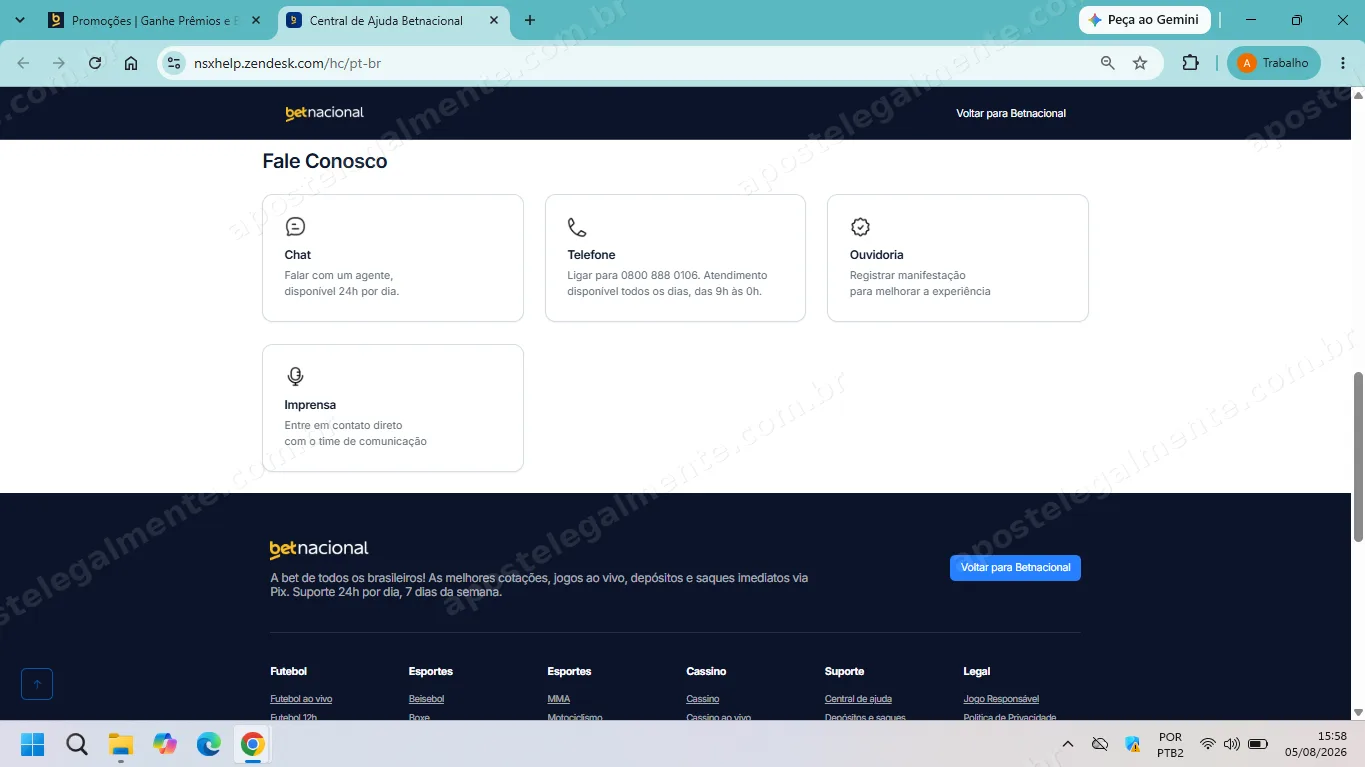Click the Betnacional logo in footer

(x=319, y=549)
